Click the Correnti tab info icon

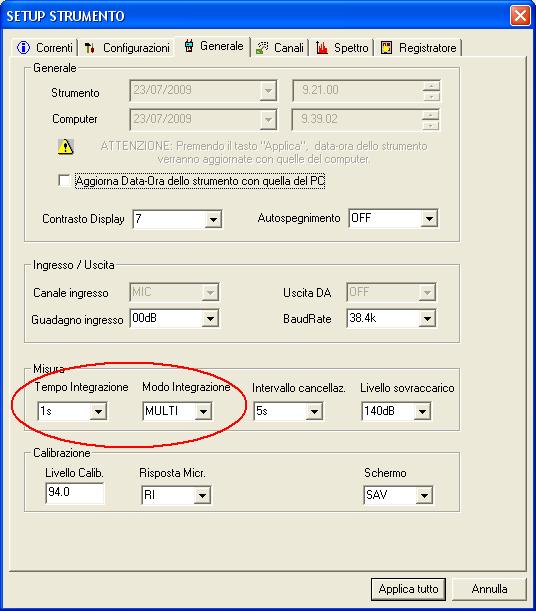[23, 48]
